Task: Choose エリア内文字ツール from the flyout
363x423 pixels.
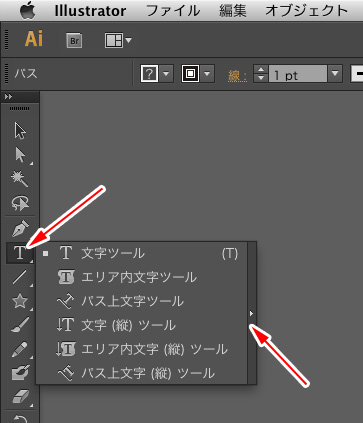Action: pyautogui.click(x=142, y=277)
